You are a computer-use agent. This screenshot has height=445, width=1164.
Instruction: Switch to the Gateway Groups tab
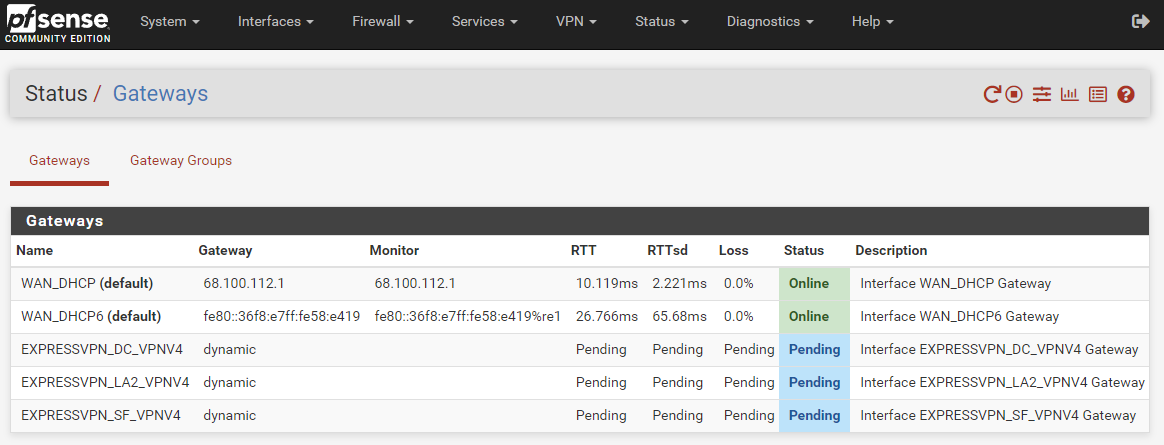(181, 160)
